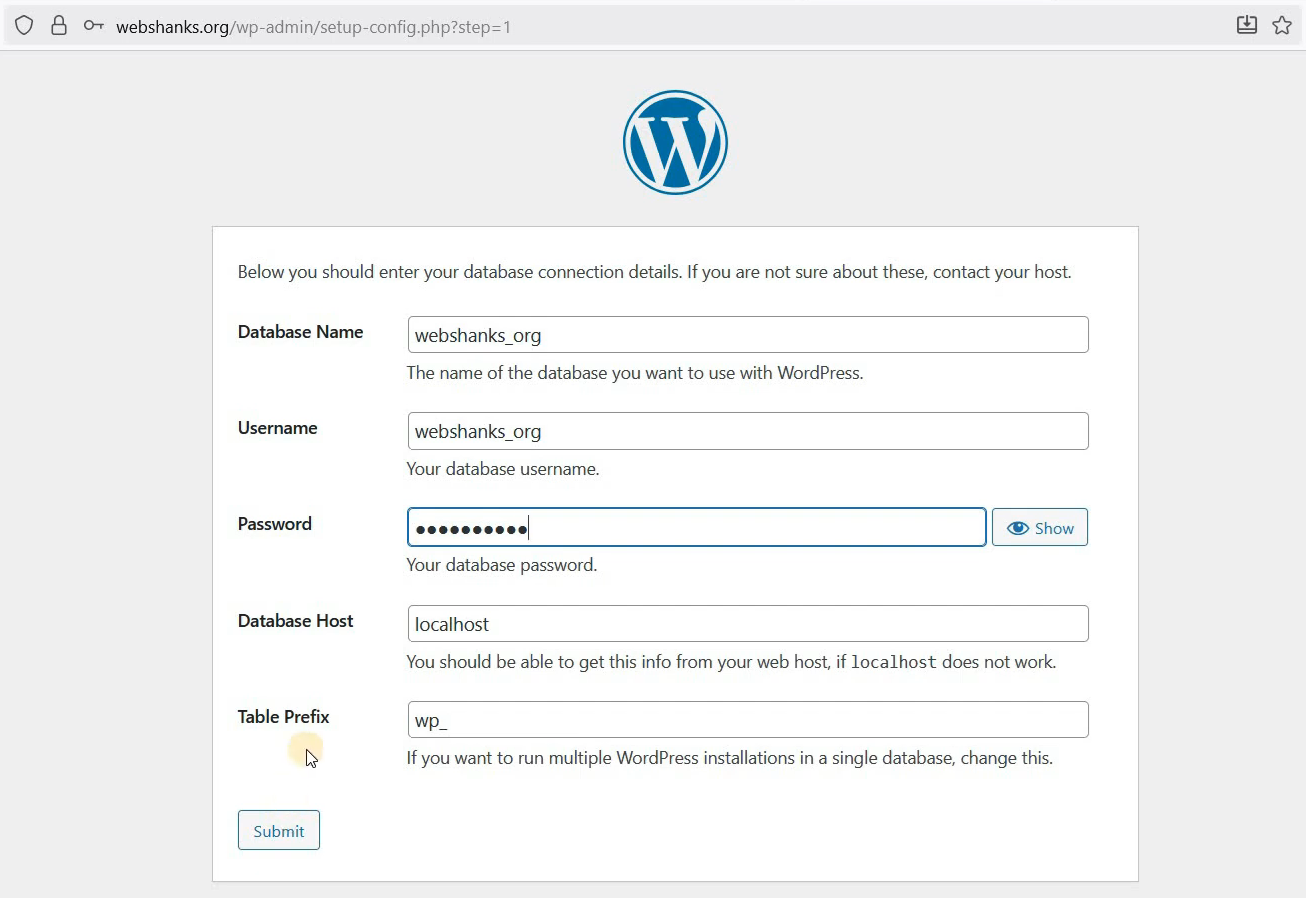The width and height of the screenshot is (1306, 898).
Task: Click the URL in the address bar
Action: (x=313, y=27)
